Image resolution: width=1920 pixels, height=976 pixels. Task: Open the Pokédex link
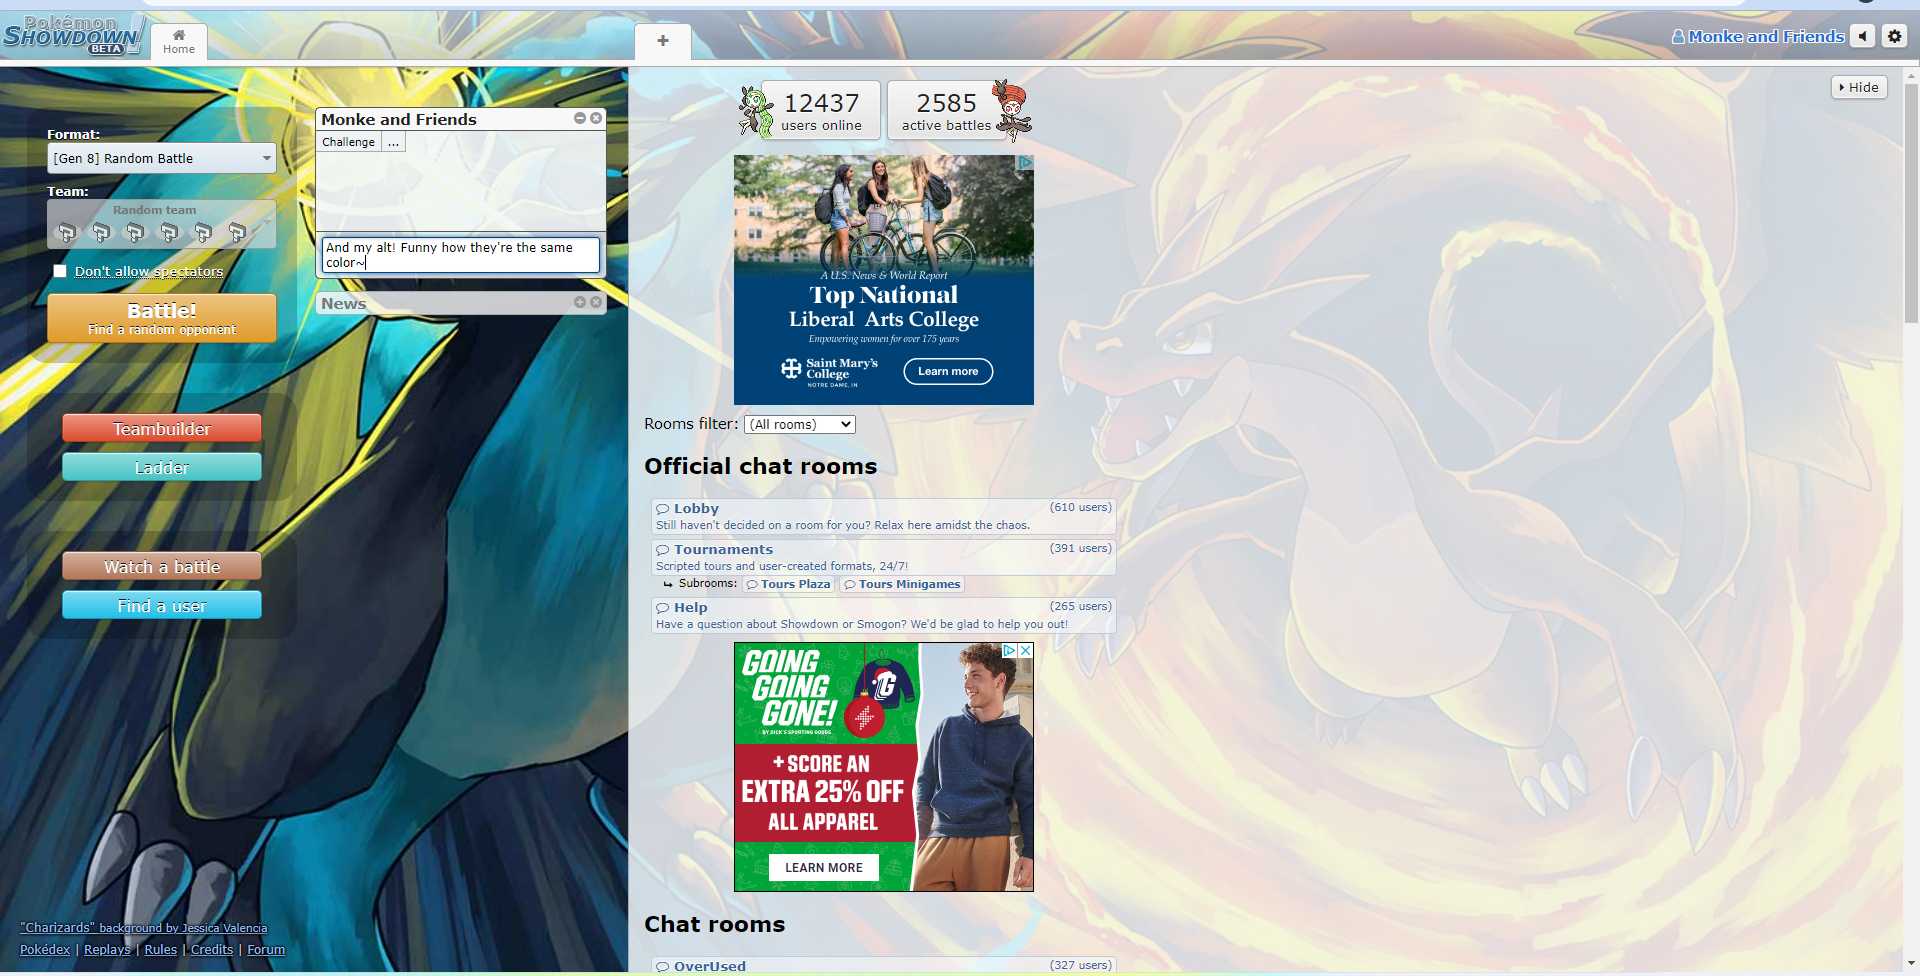coord(45,949)
